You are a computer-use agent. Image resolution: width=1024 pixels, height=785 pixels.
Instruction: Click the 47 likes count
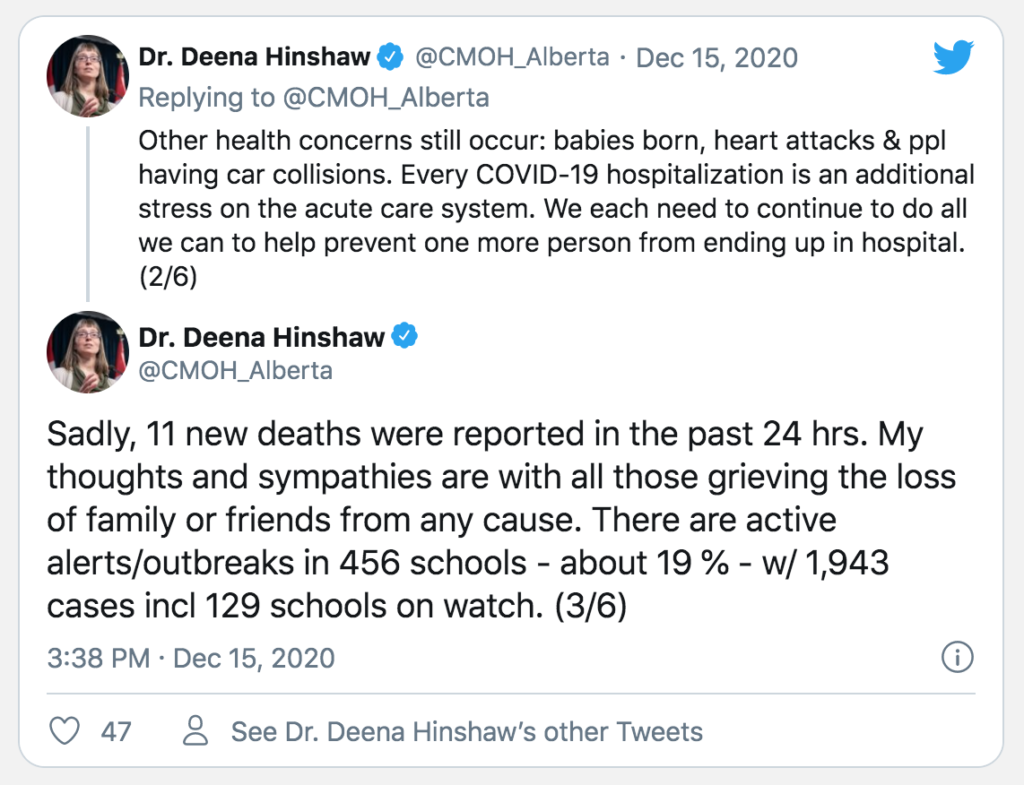116,731
